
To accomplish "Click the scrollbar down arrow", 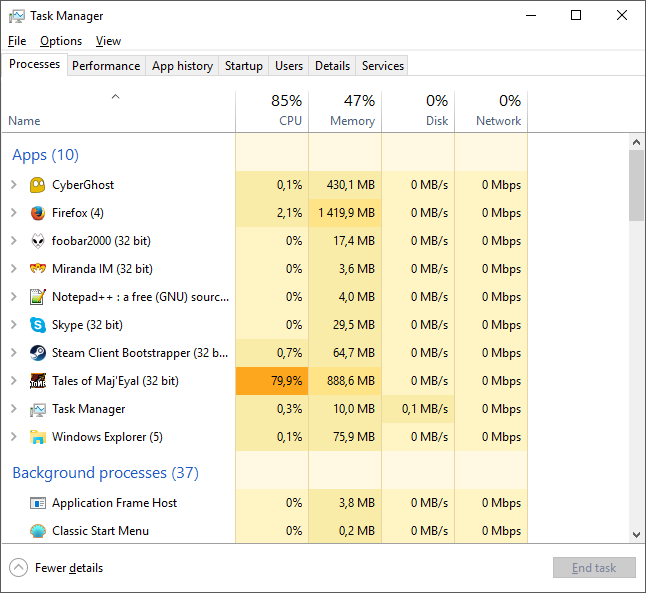I will (x=636, y=535).
